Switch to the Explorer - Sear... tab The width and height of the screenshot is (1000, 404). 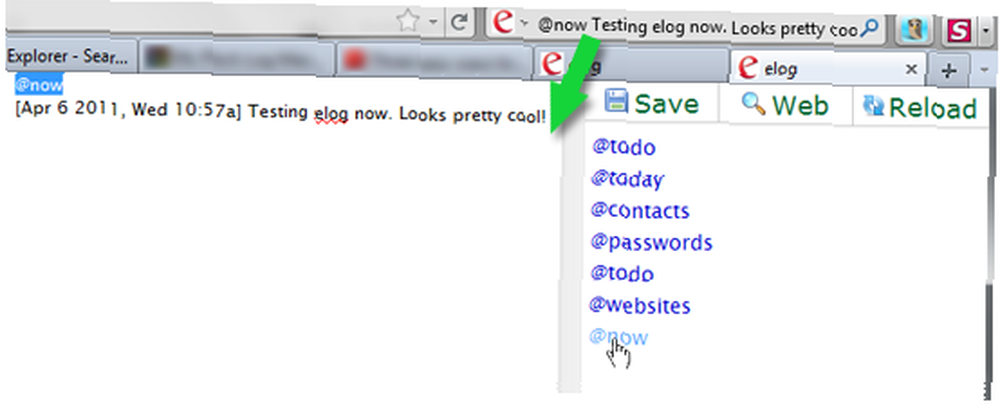click(x=68, y=58)
